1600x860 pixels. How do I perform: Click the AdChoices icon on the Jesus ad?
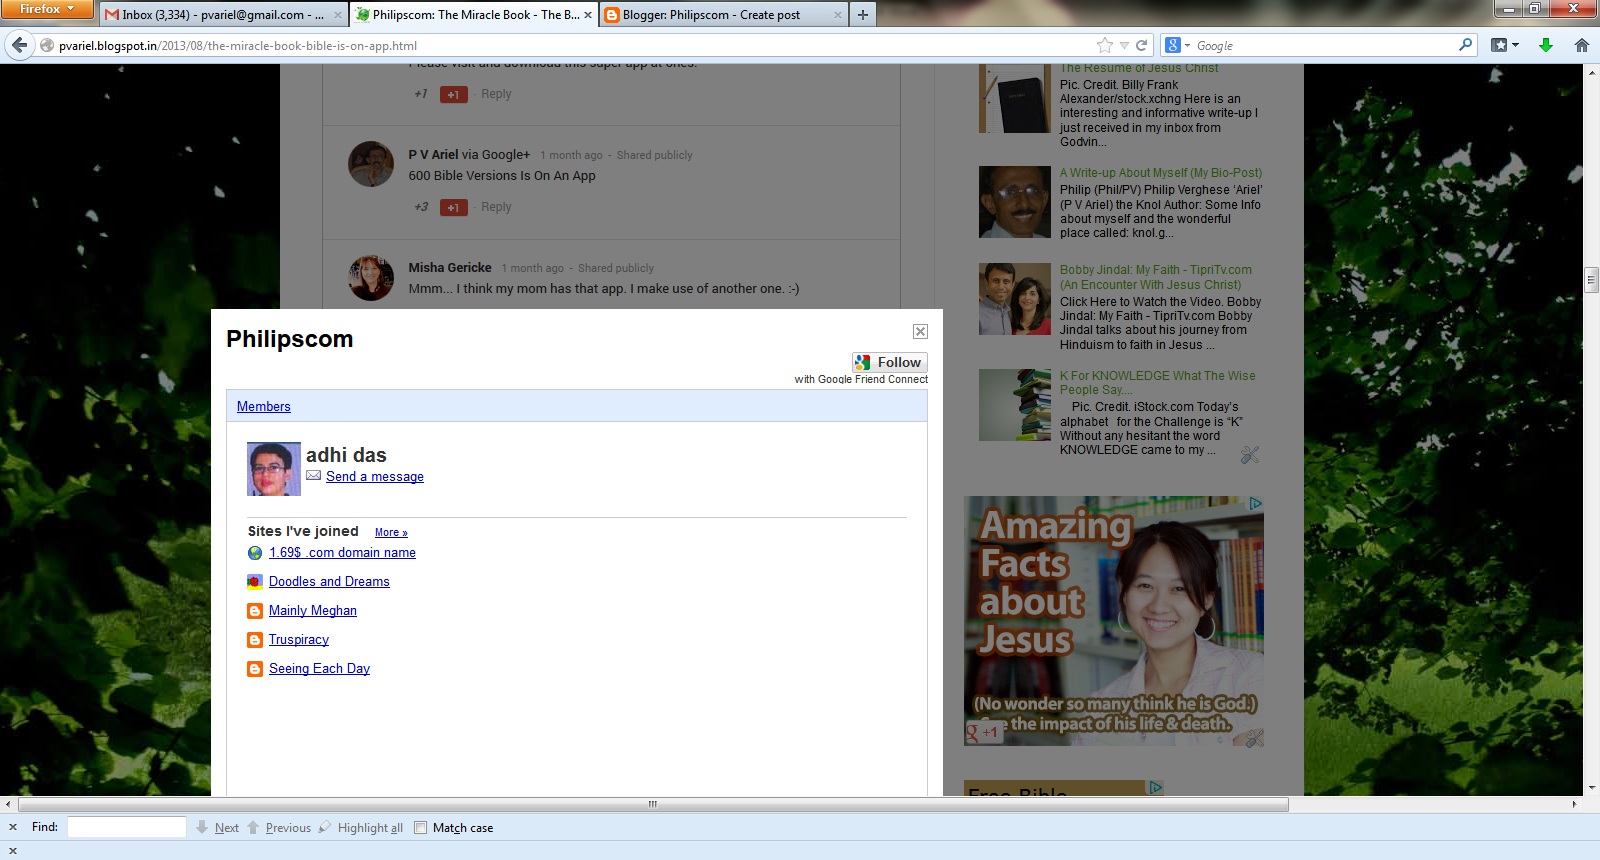click(1256, 504)
